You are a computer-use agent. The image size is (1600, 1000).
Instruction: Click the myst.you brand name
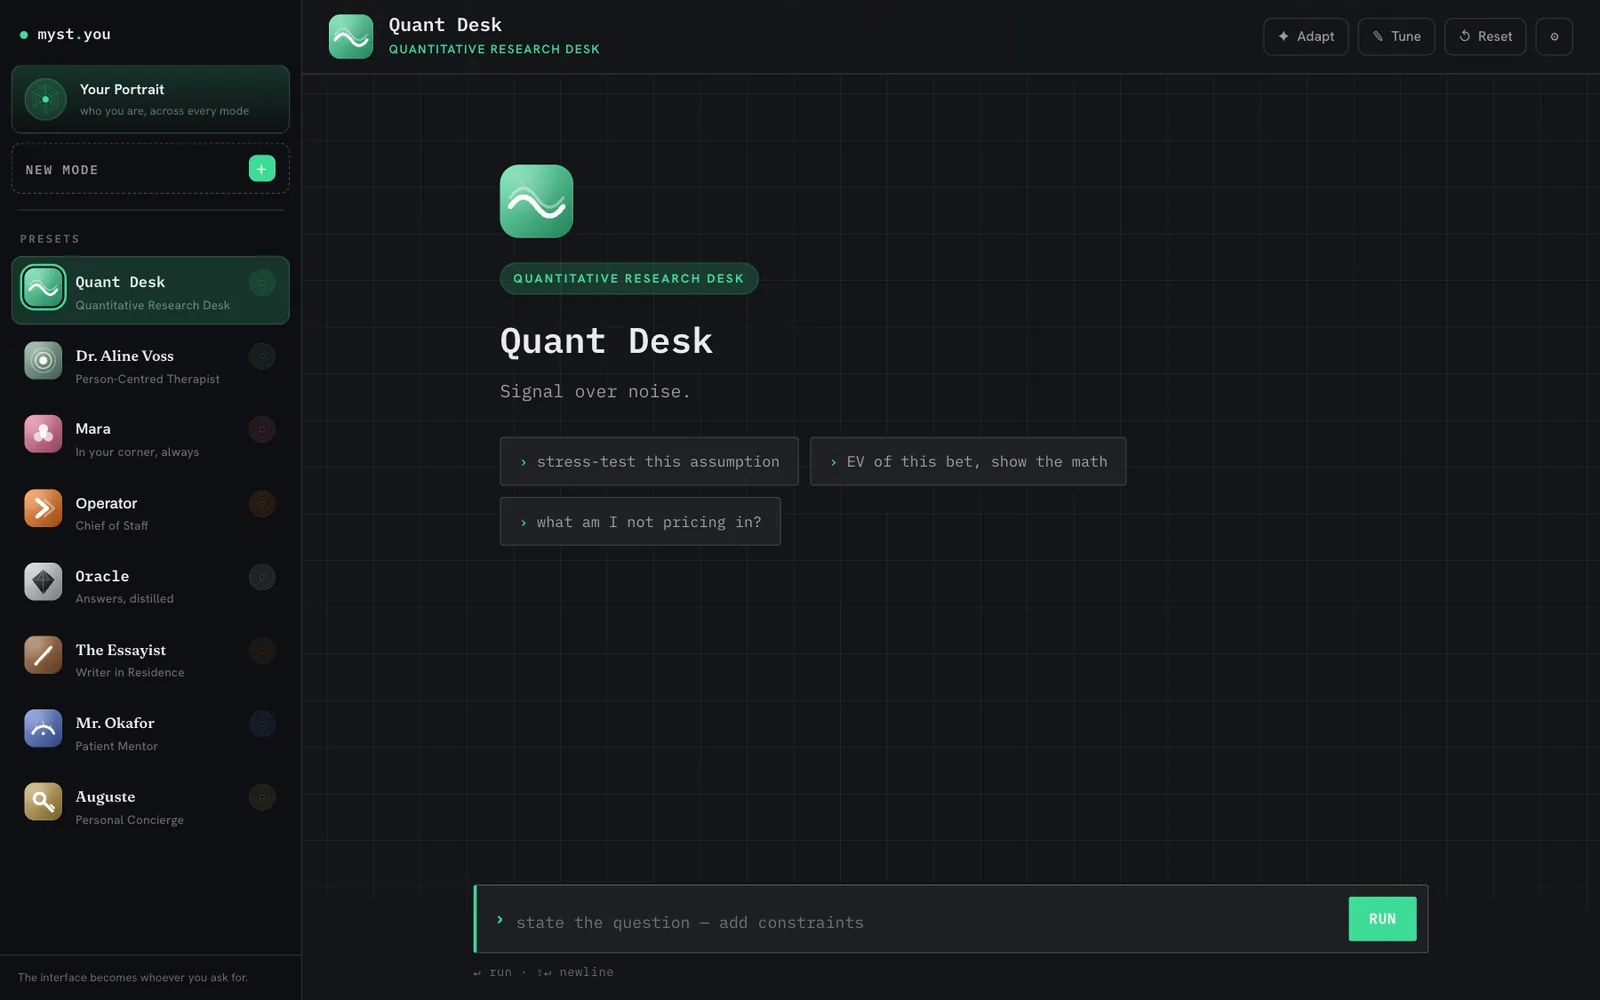[x=74, y=34]
